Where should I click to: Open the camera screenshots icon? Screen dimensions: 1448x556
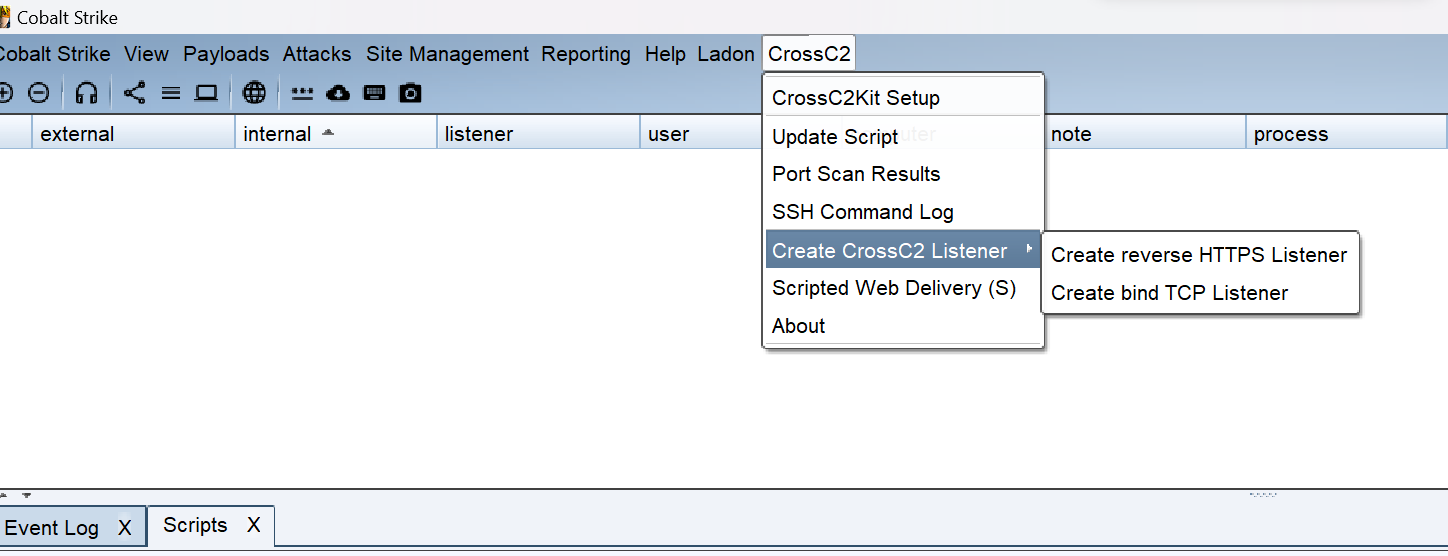tap(410, 93)
